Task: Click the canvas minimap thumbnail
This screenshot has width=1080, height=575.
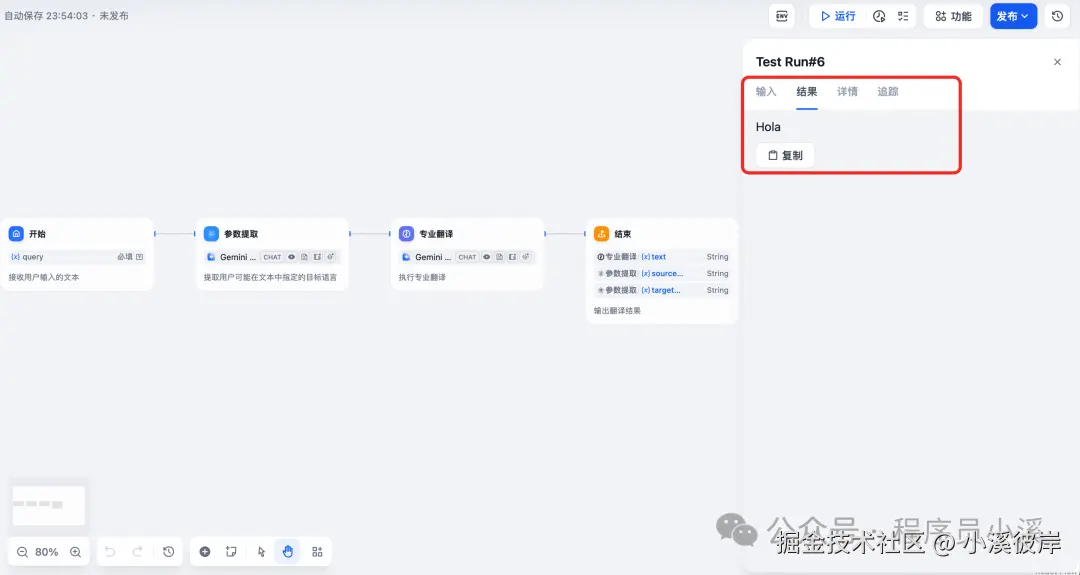Action: coord(49,505)
